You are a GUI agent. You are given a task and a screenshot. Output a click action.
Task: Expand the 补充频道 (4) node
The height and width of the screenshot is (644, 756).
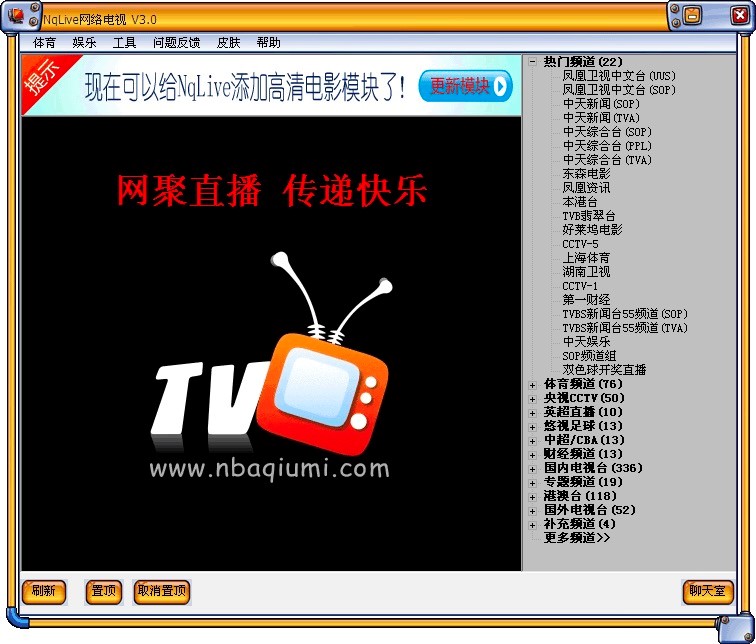point(532,524)
